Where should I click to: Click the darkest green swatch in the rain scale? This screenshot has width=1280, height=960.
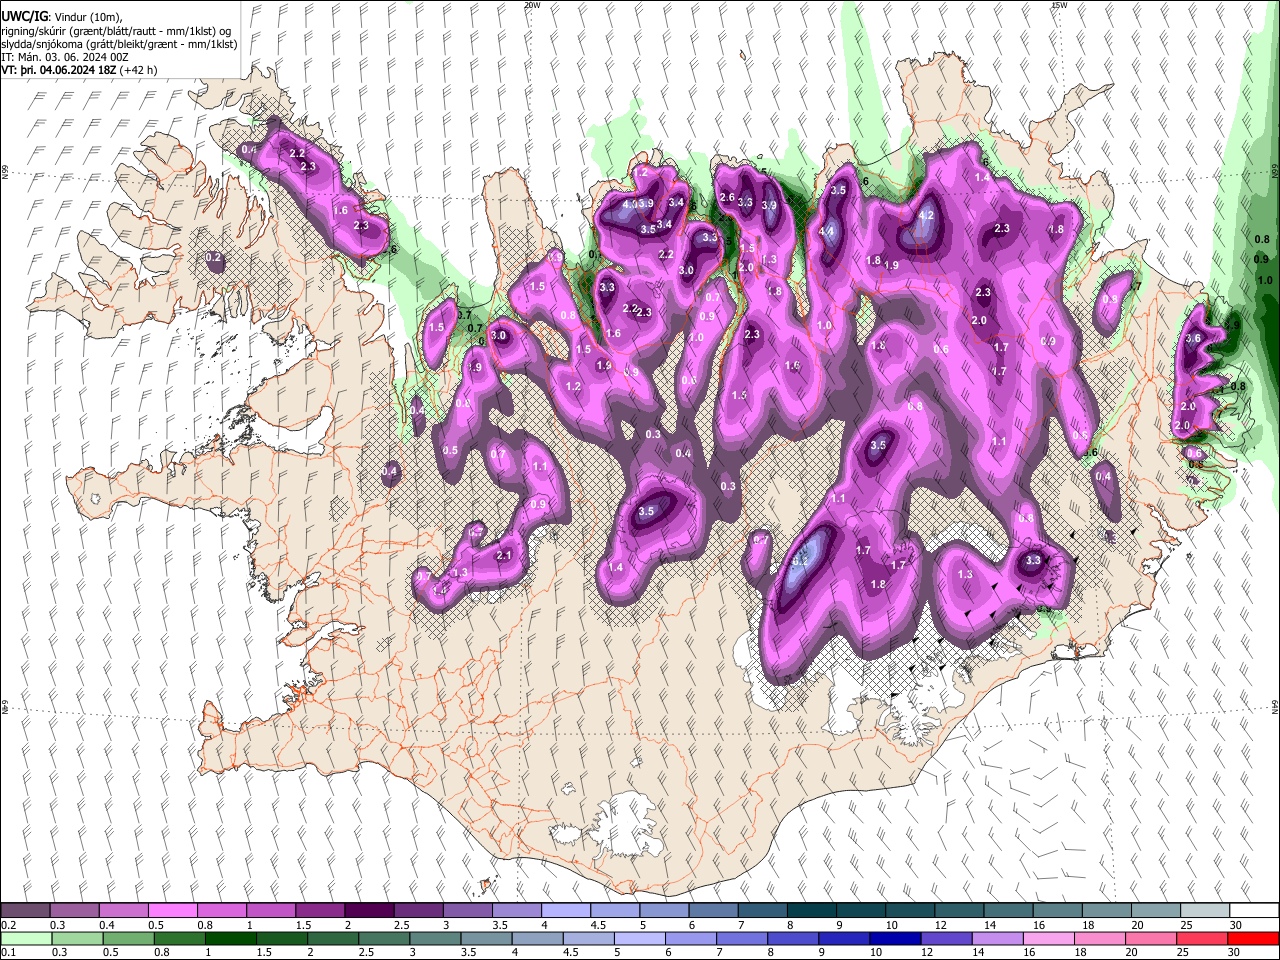point(230,938)
